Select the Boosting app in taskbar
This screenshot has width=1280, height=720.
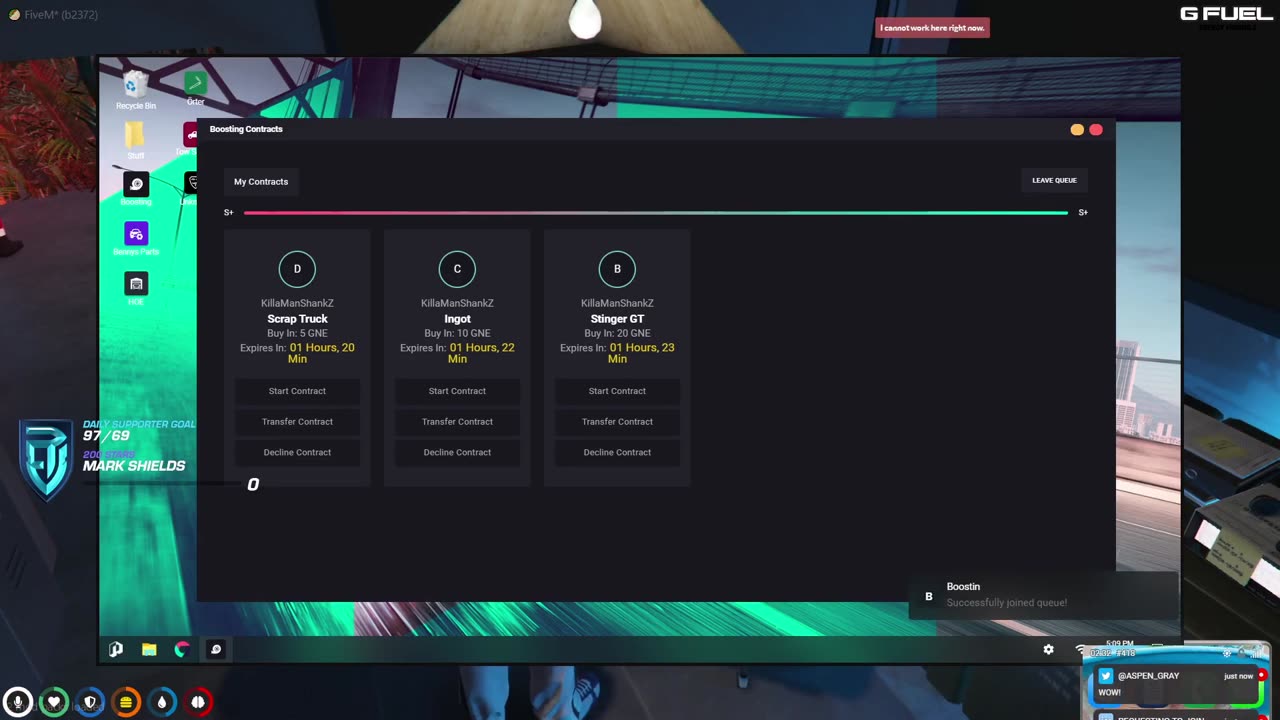point(215,649)
